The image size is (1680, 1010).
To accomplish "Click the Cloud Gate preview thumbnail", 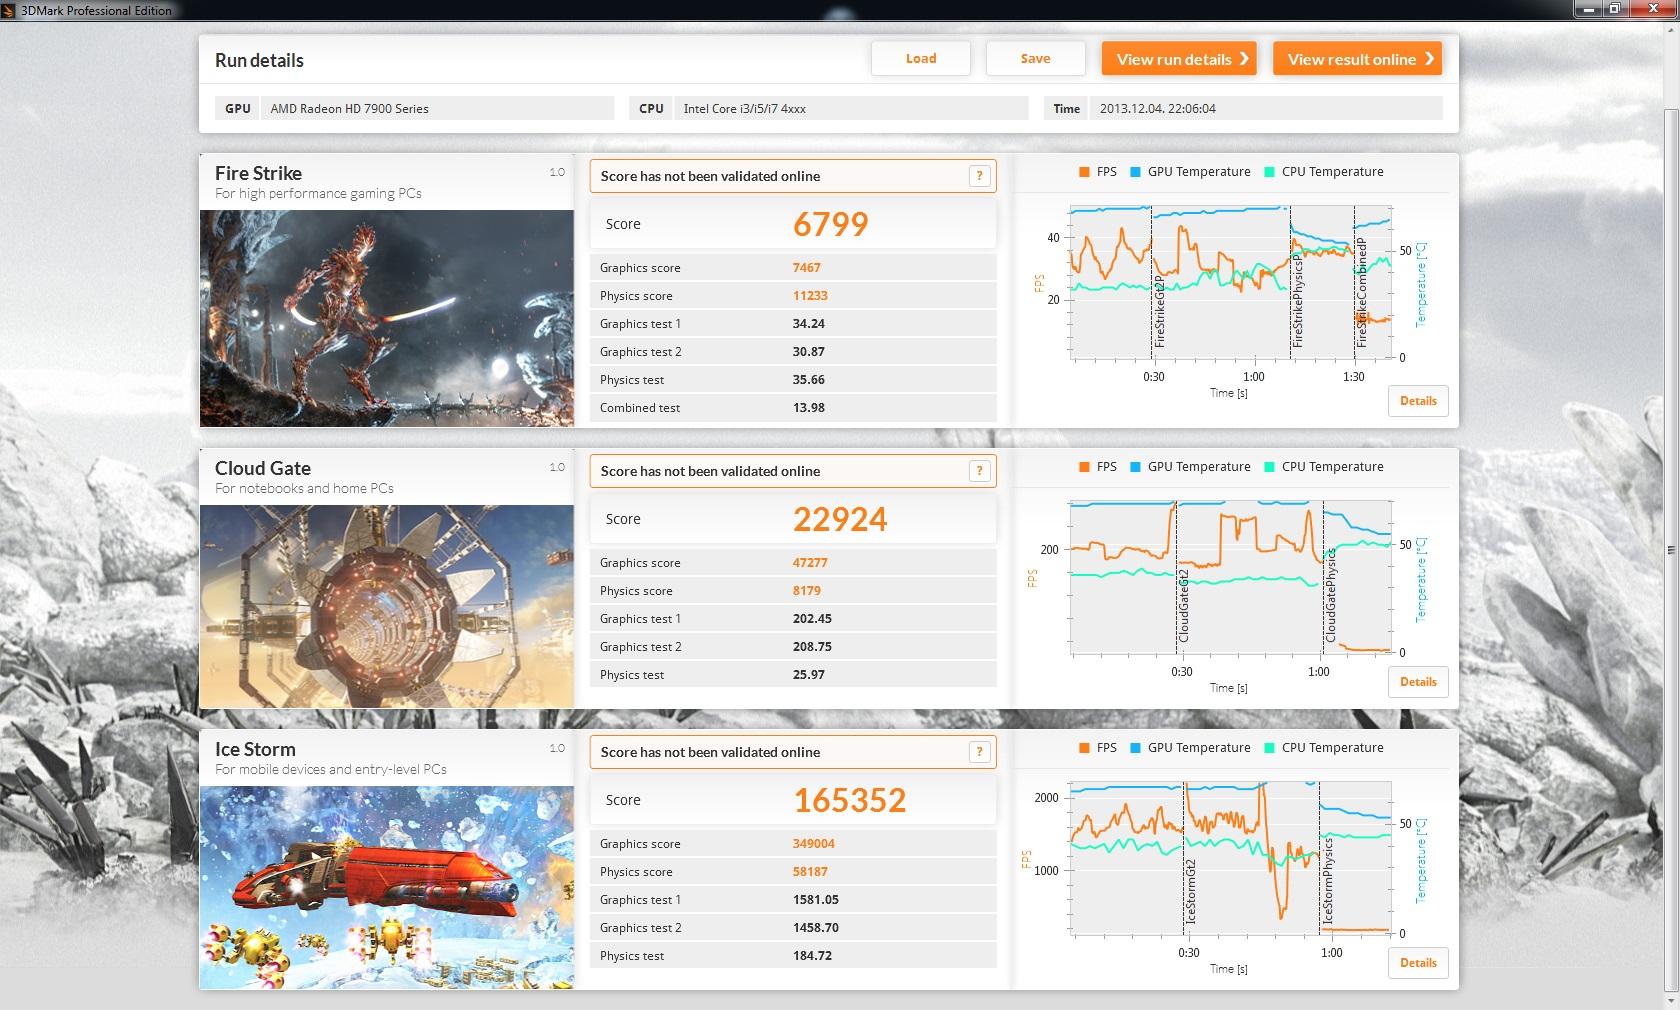I will coord(387,606).
